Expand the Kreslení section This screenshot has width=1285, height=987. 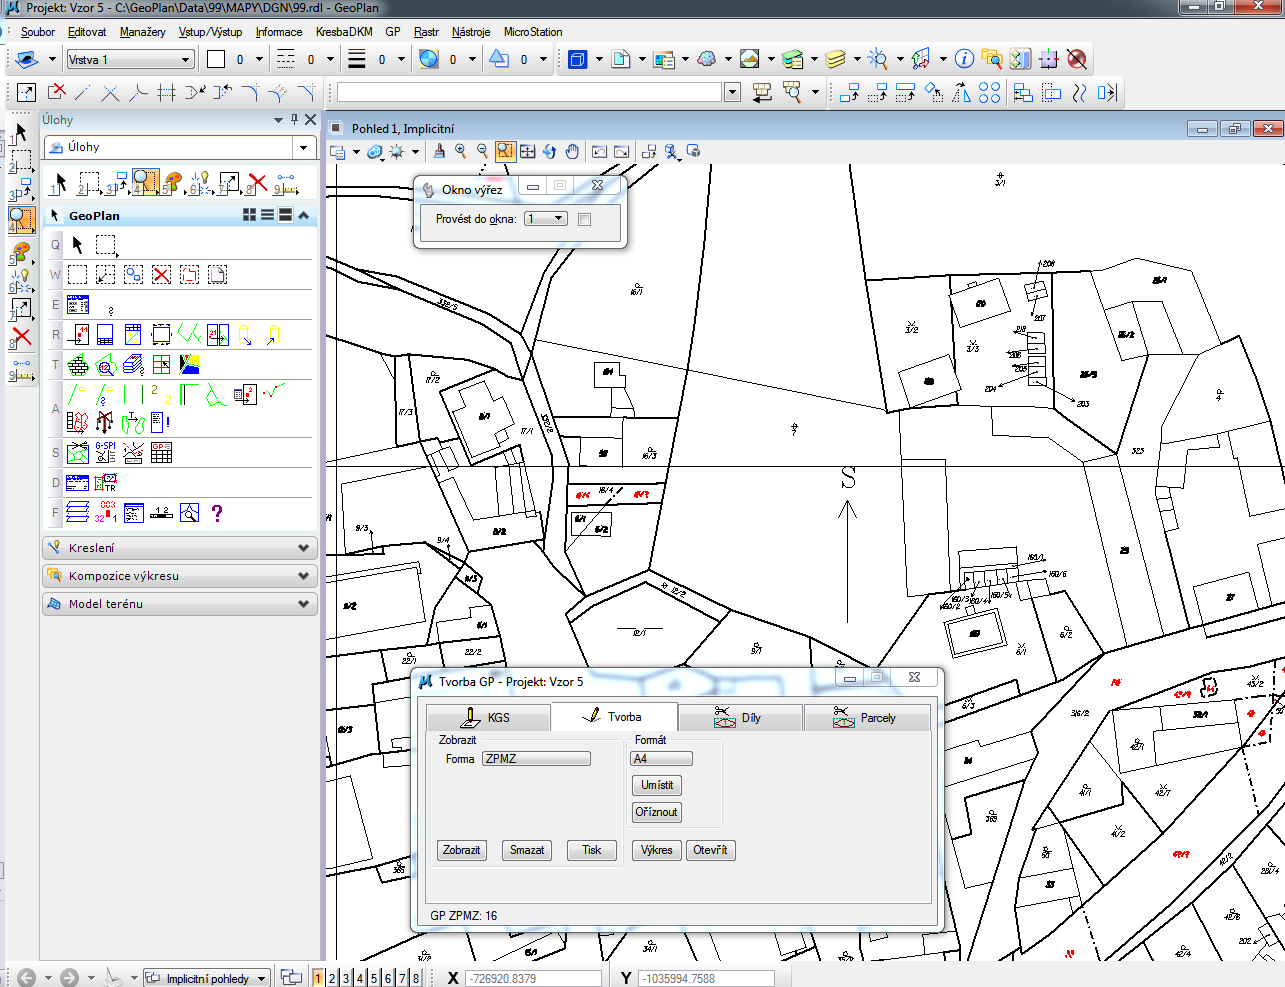pos(180,548)
